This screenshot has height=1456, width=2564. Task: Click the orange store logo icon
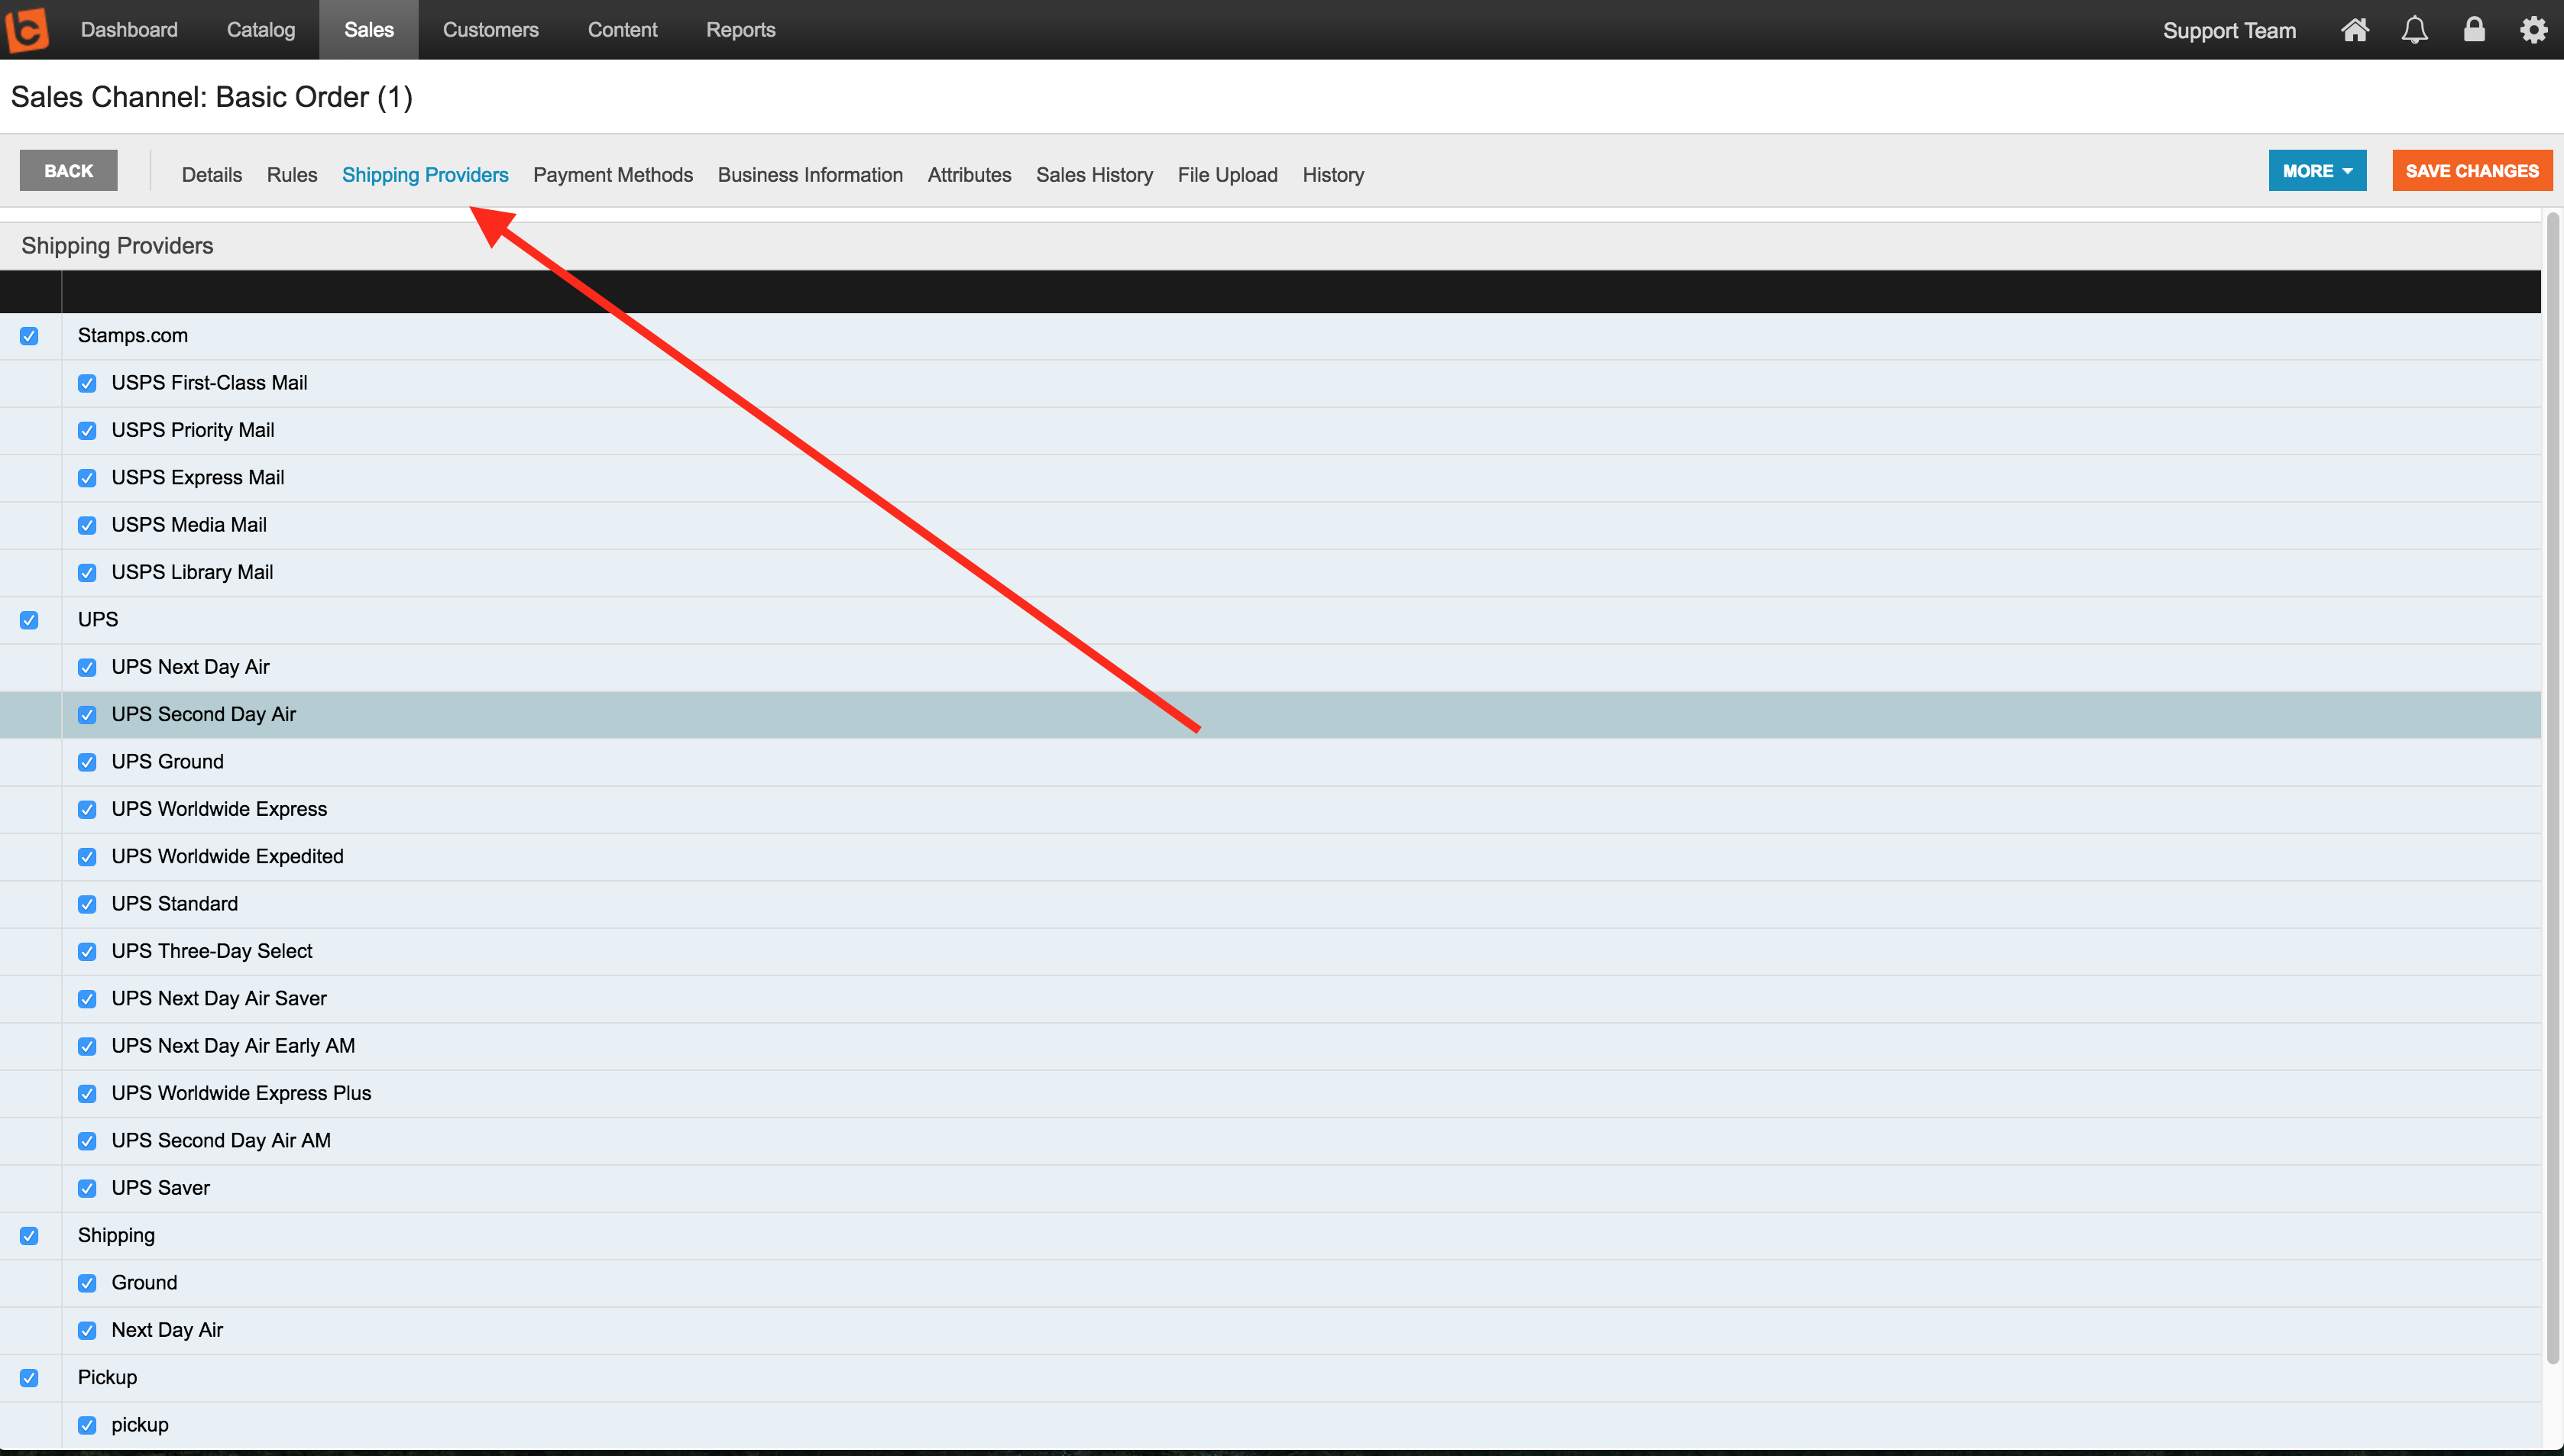click(28, 30)
